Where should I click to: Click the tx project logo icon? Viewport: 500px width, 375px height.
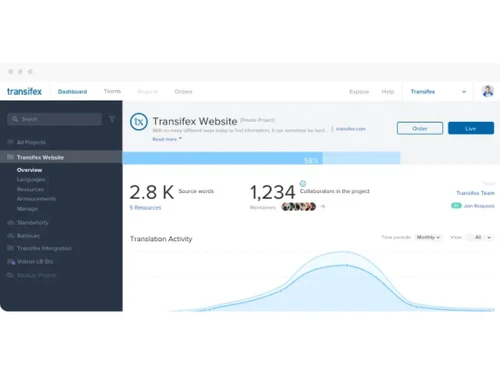139,122
